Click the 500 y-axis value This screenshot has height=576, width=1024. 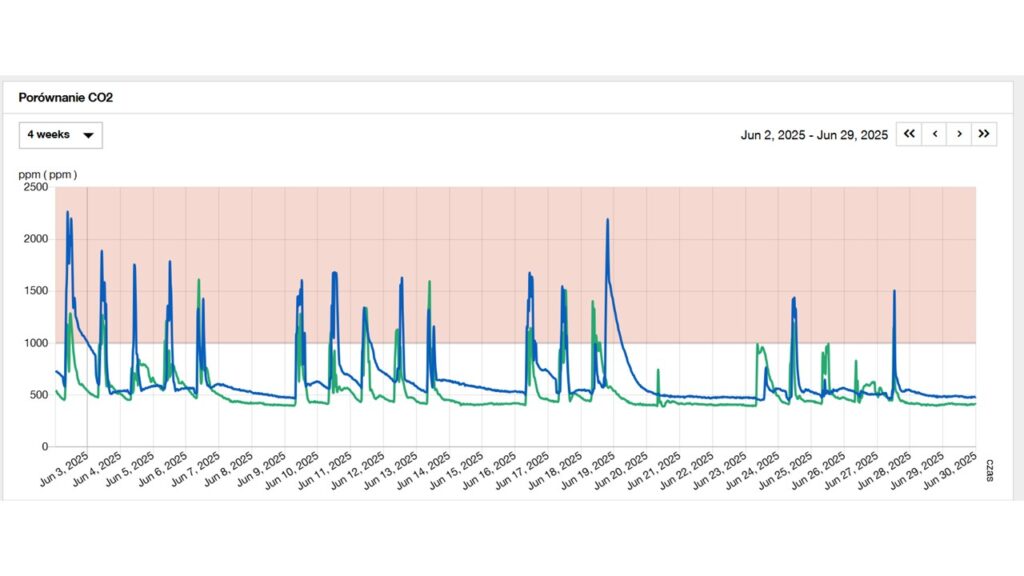coord(39,394)
